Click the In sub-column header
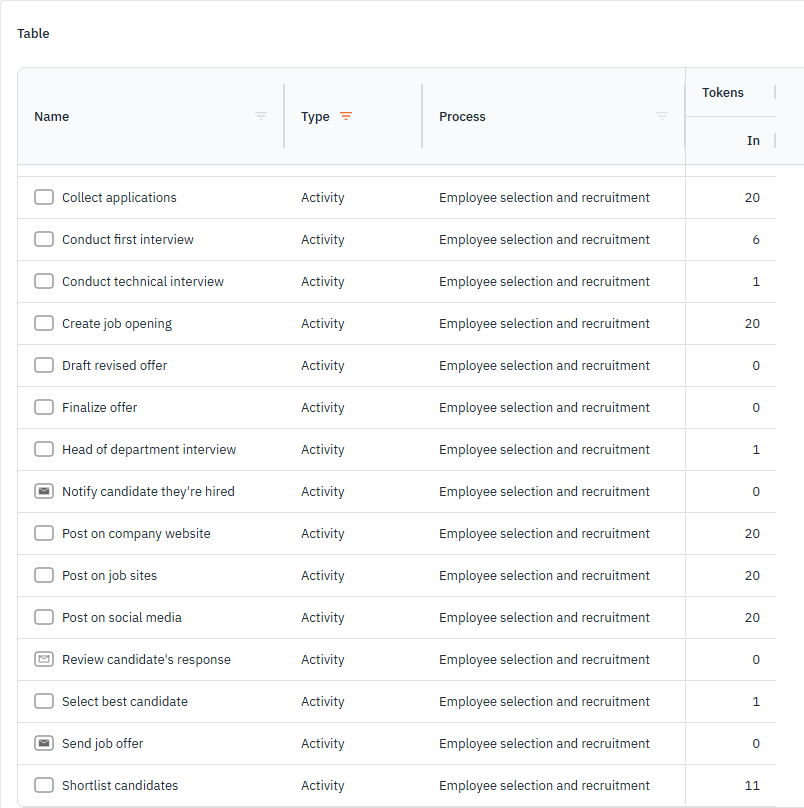This screenshot has width=804, height=808. pyautogui.click(x=753, y=140)
